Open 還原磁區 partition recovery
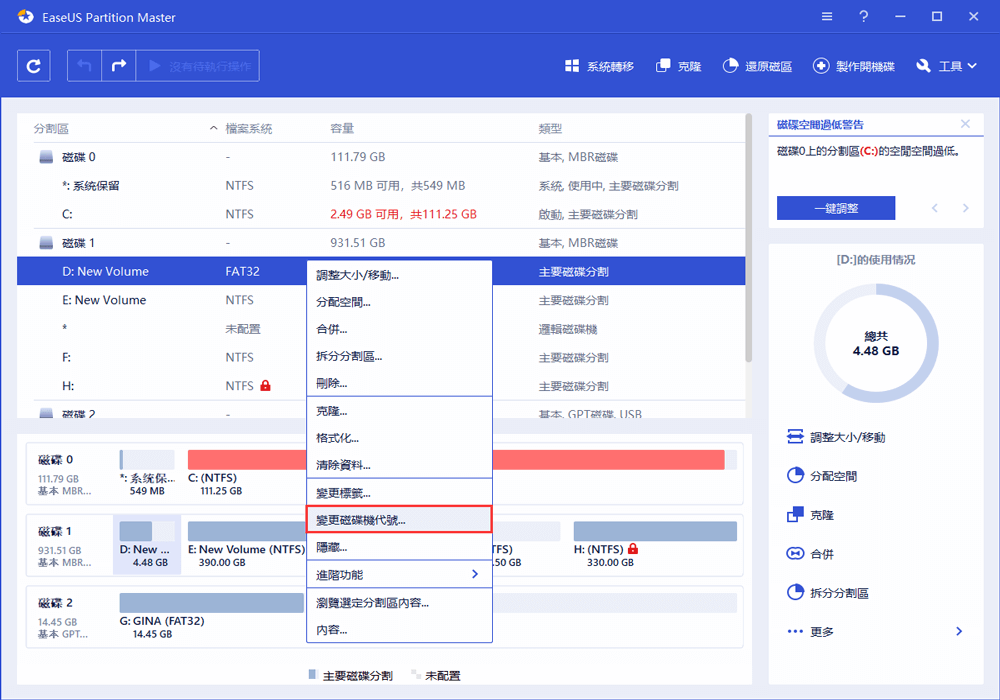Screen dimensions: 1000x700 pyautogui.click(x=757, y=66)
